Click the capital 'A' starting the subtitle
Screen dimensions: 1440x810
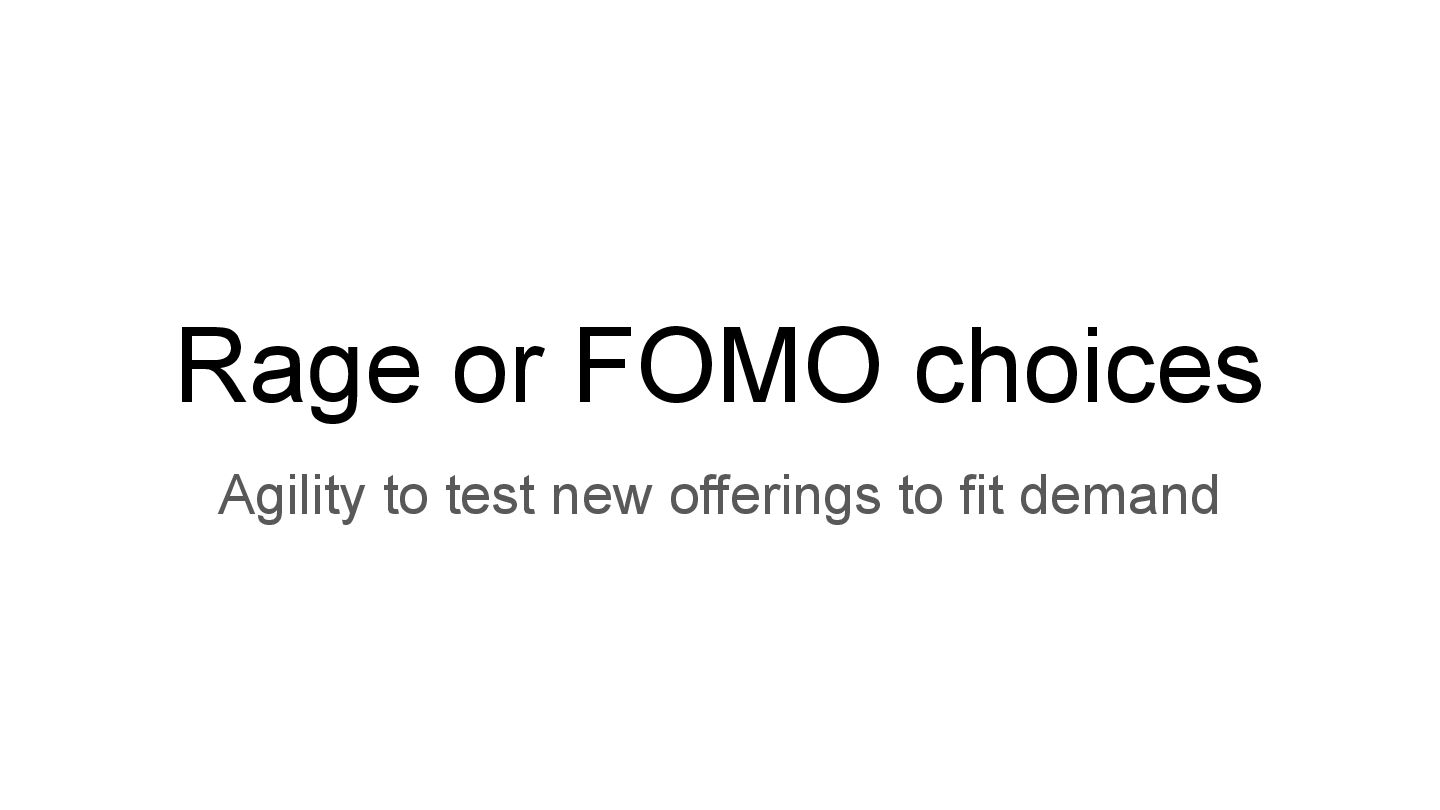click(x=238, y=494)
